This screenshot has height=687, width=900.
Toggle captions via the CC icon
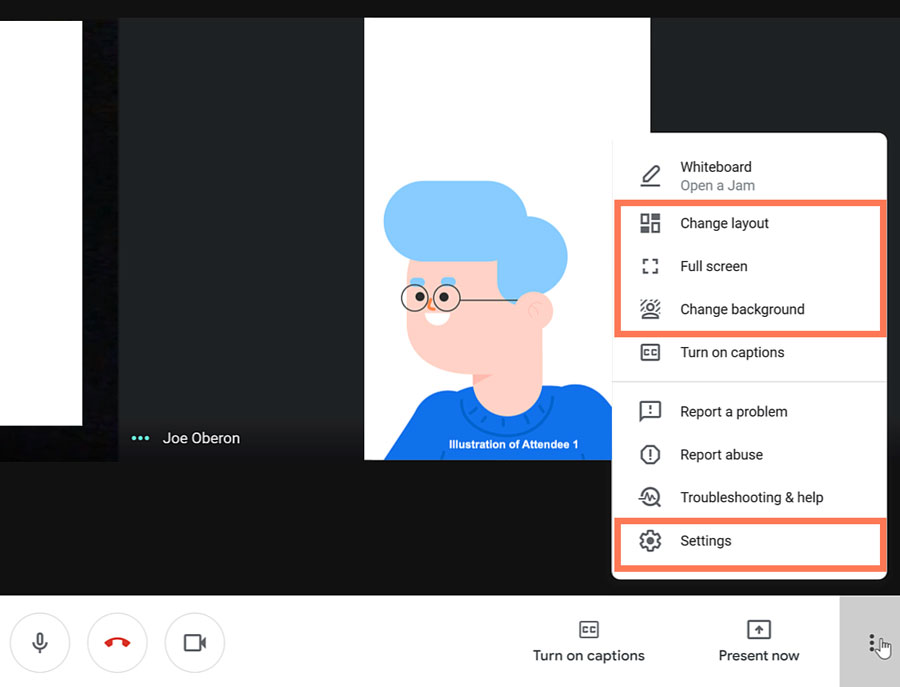pos(588,629)
